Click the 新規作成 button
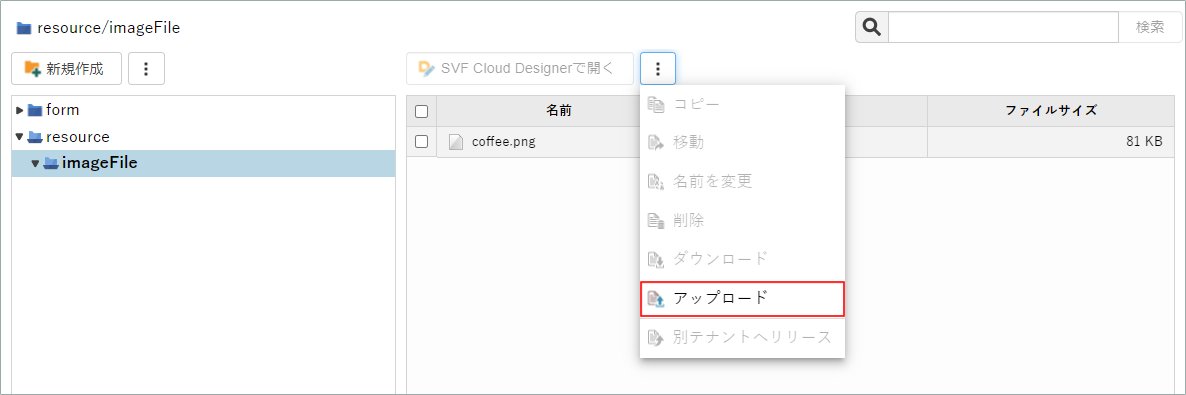 (67, 69)
